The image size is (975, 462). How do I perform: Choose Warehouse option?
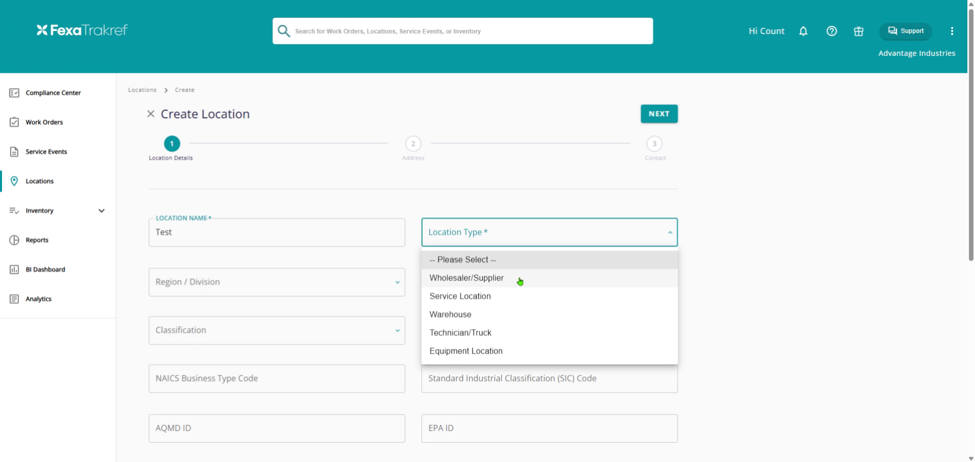click(x=550, y=315)
